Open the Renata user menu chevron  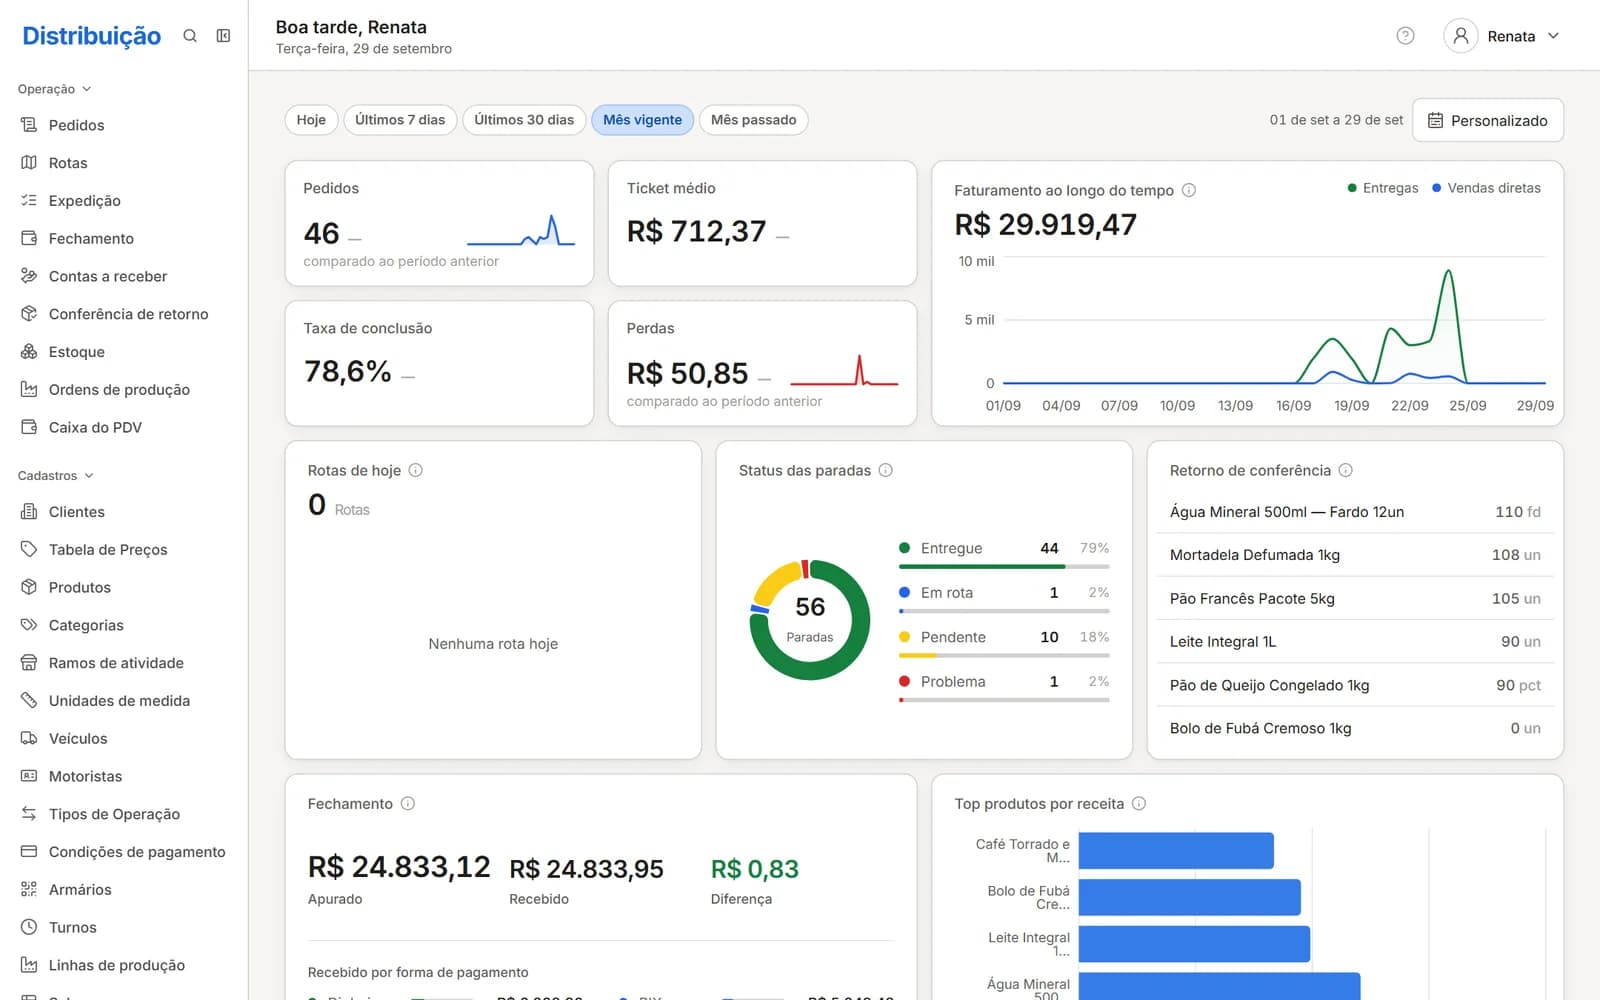[1553, 36]
